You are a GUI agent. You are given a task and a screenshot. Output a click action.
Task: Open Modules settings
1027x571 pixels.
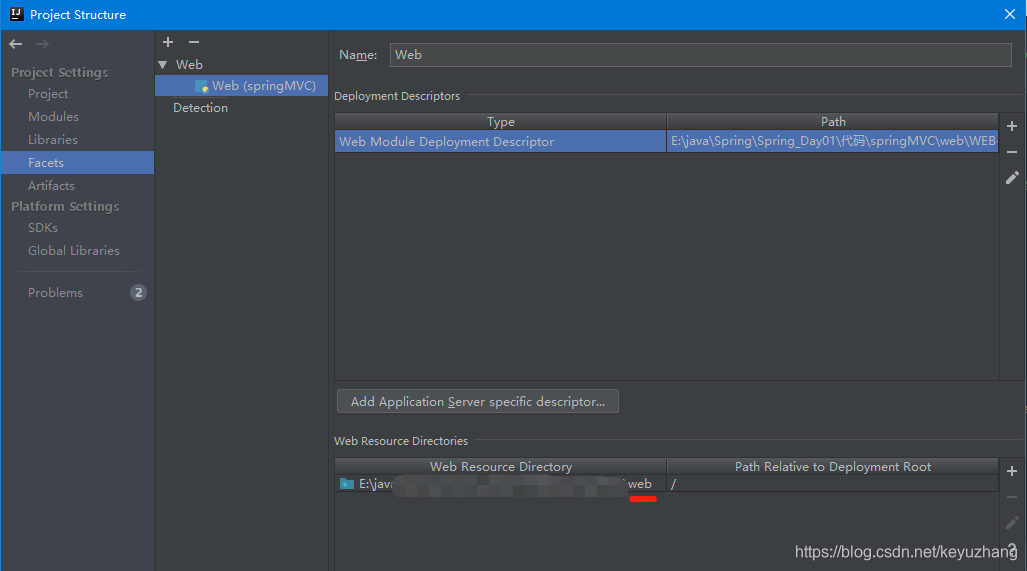pos(53,117)
